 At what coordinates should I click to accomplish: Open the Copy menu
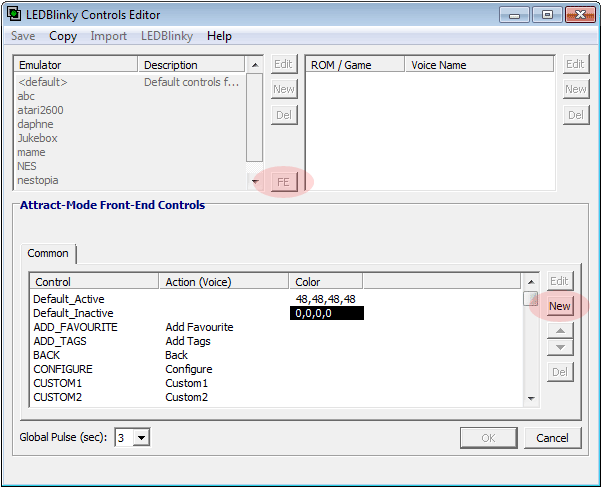click(x=63, y=36)
